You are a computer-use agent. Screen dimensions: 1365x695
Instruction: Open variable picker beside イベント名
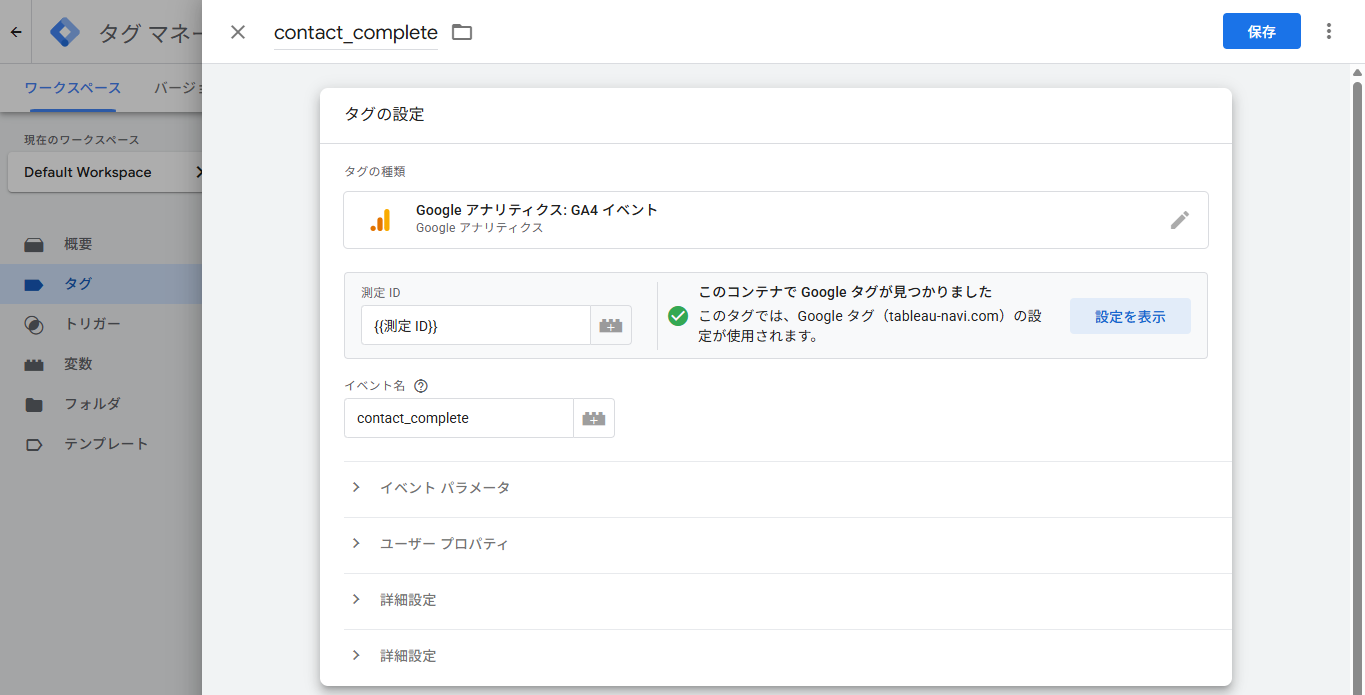tap(594, 418)
